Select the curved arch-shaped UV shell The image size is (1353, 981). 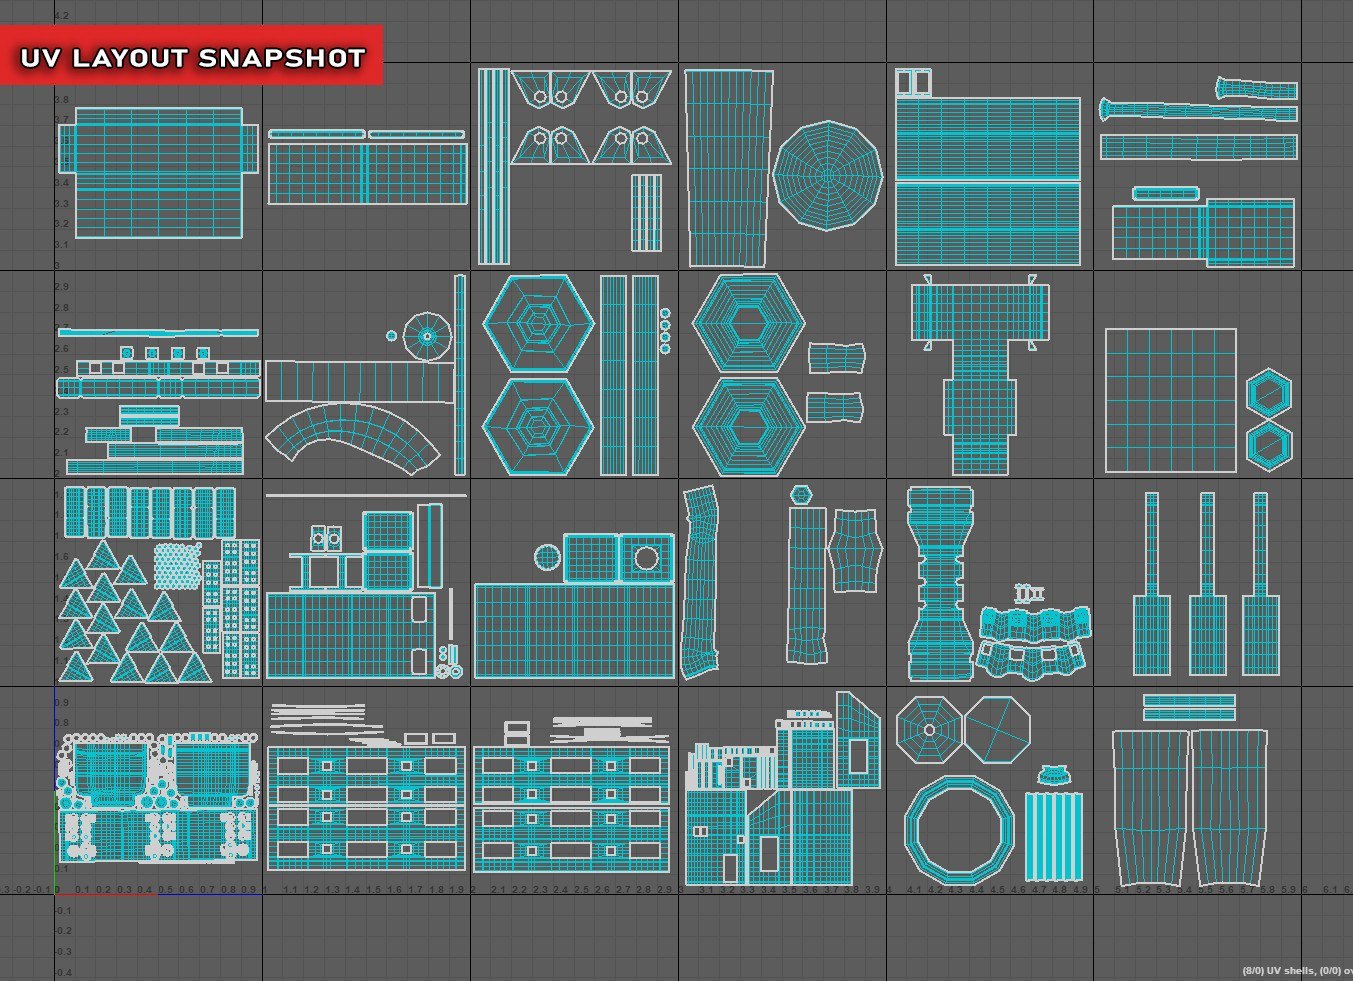[x=352, y=437]
